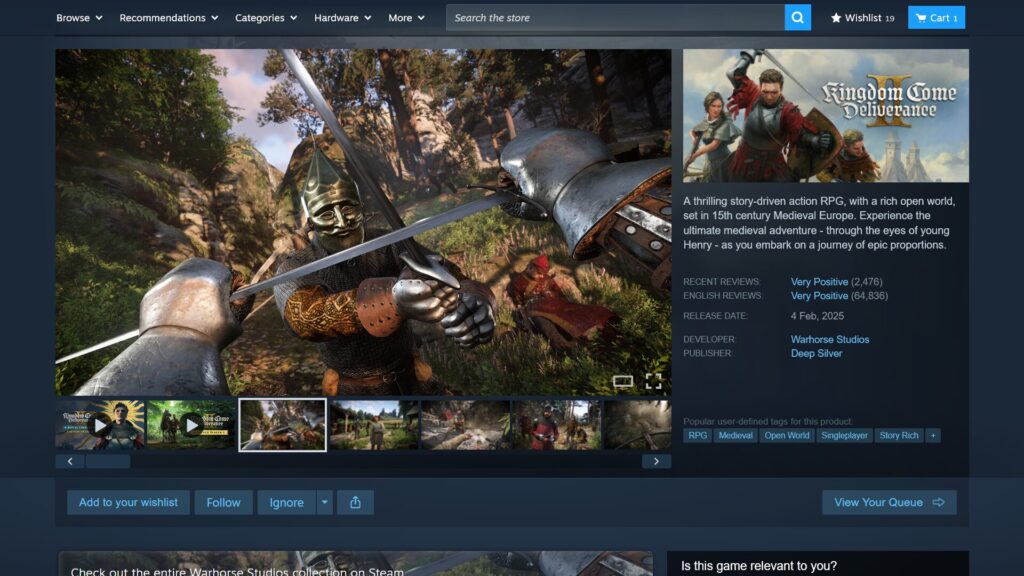The image size is (1024, 576).
Task: Enter fullscreen view of screenshot
Action: point(653,381)
